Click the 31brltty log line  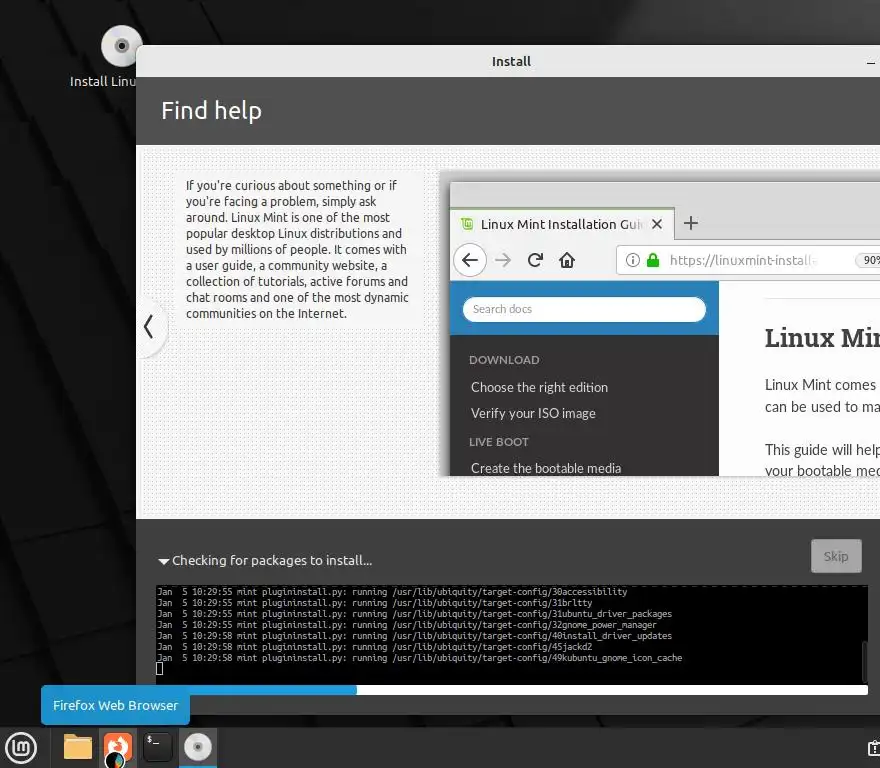coord(375,603)
